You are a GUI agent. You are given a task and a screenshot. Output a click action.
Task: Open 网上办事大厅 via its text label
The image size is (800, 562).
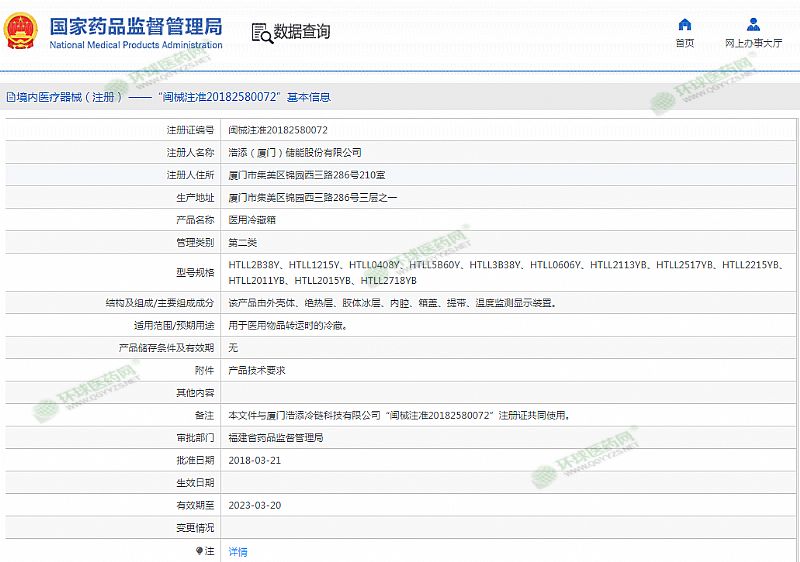pyautogui.click(x=752, y=43)
